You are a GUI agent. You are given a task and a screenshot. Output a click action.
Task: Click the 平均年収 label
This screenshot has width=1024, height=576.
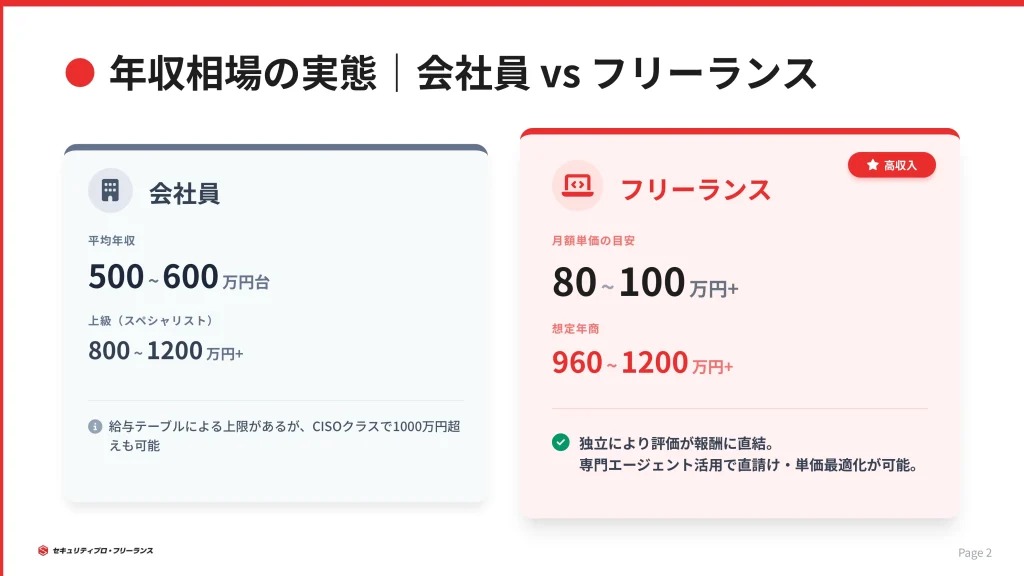[112, 241]
